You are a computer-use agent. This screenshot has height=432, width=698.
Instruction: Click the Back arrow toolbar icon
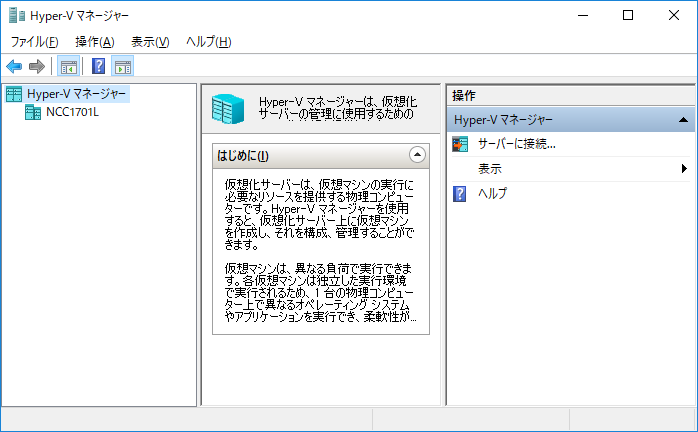coord(14,67)
